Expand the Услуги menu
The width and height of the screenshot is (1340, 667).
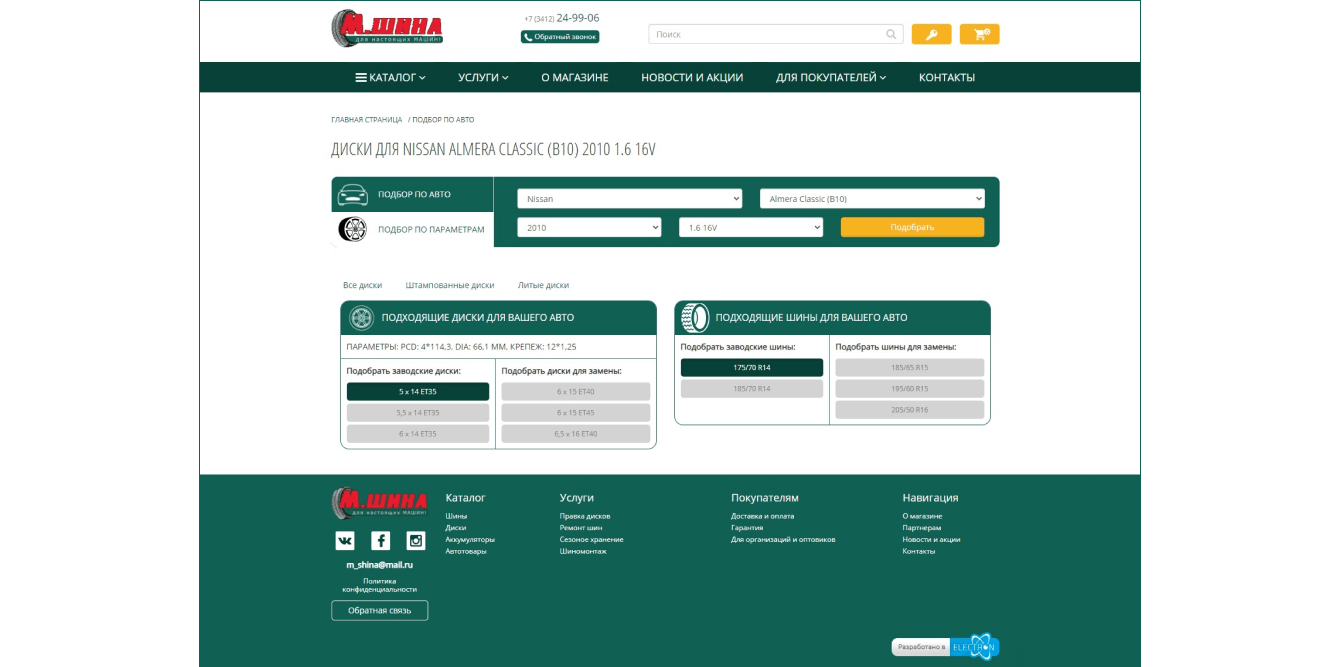(484, 77)
